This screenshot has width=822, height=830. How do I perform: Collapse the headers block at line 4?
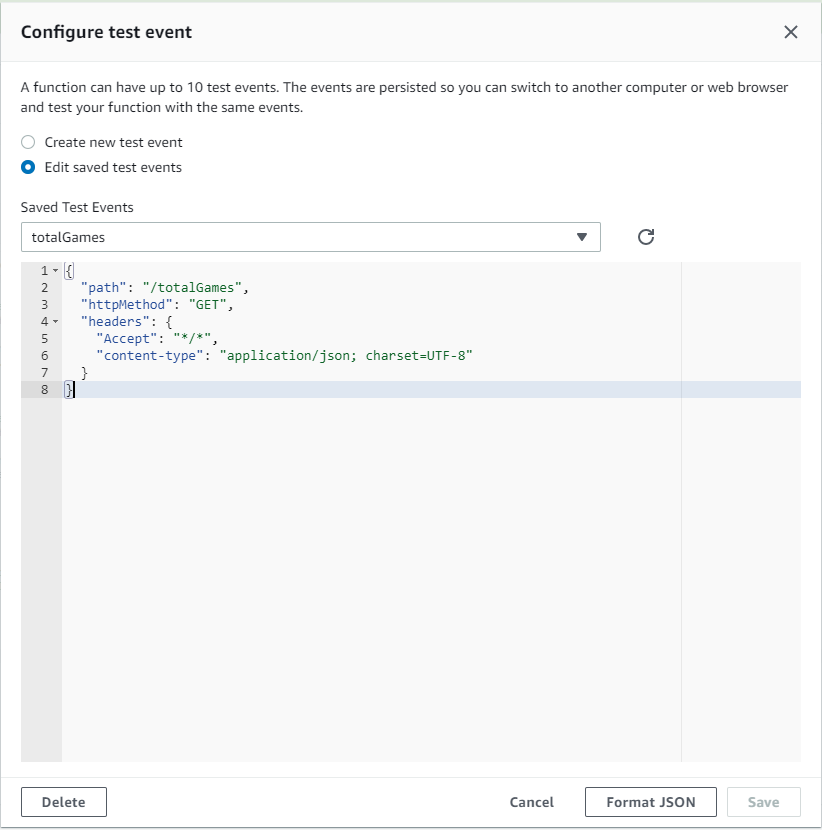56,321
